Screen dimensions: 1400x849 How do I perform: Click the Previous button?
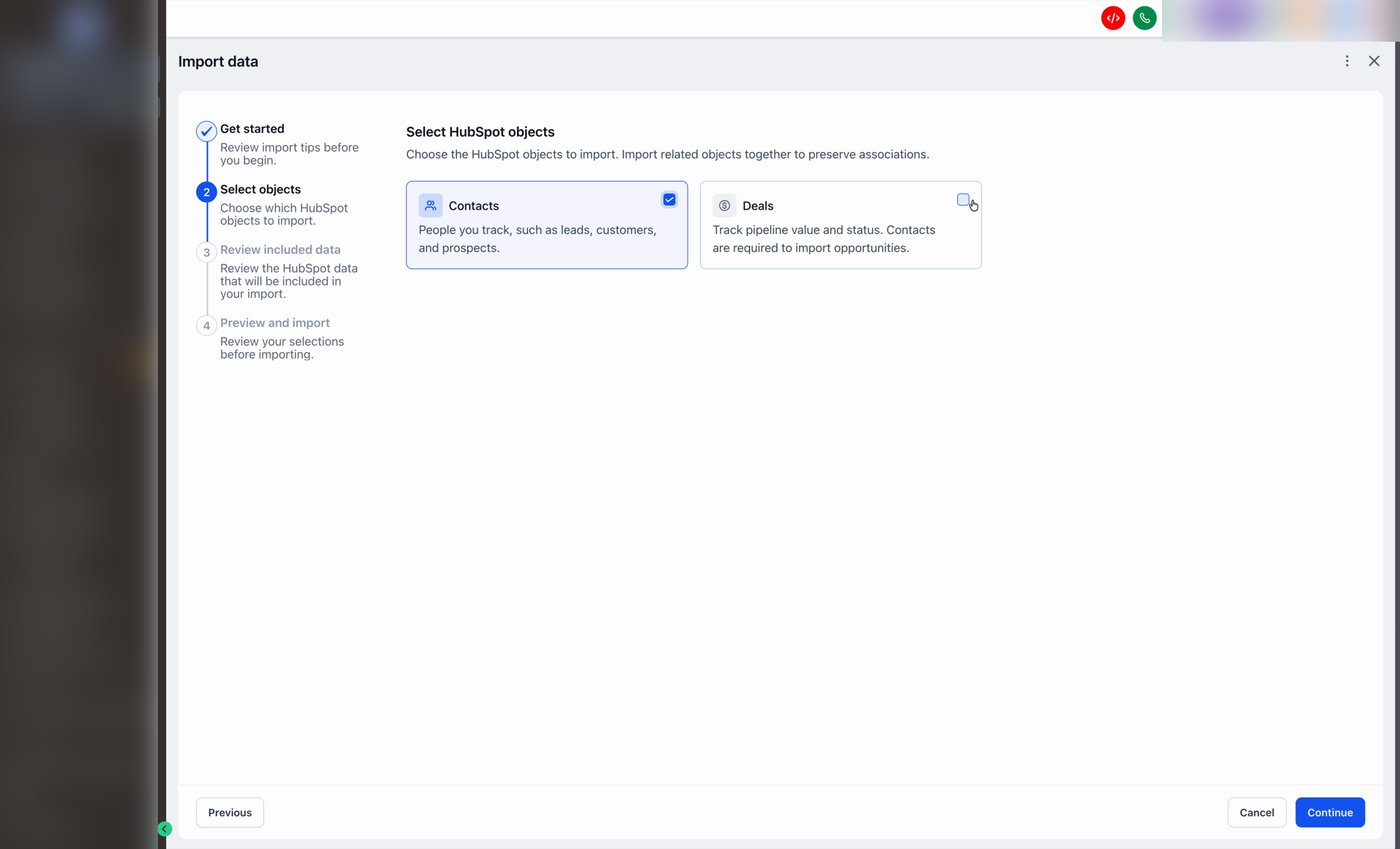click(x=229, y=812)
